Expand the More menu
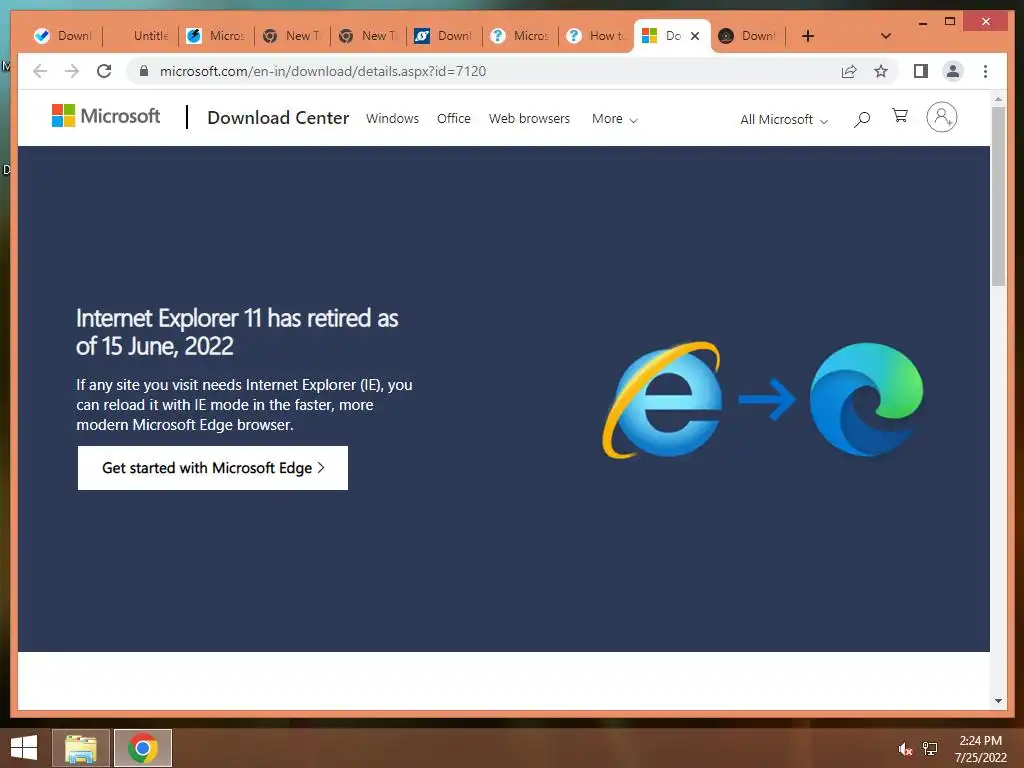 click(615, 119)
